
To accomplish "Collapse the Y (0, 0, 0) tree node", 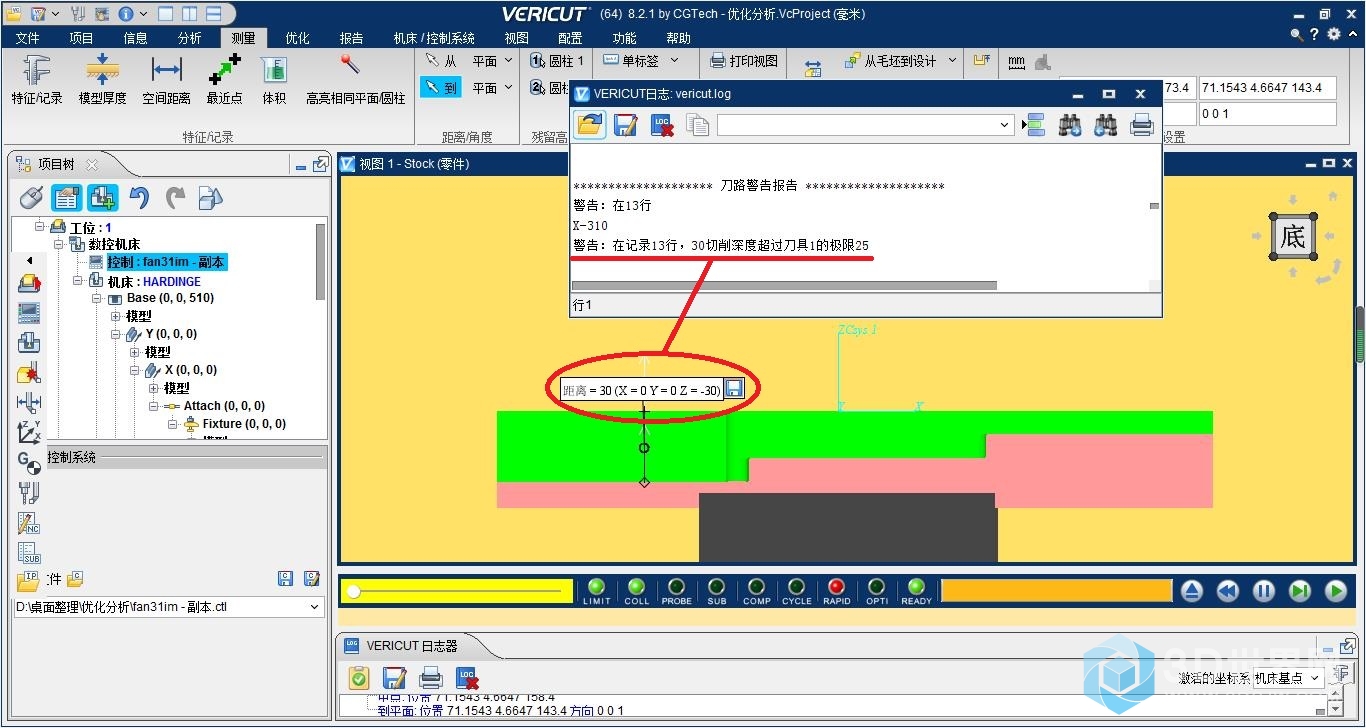I will [x=117, y=334].
